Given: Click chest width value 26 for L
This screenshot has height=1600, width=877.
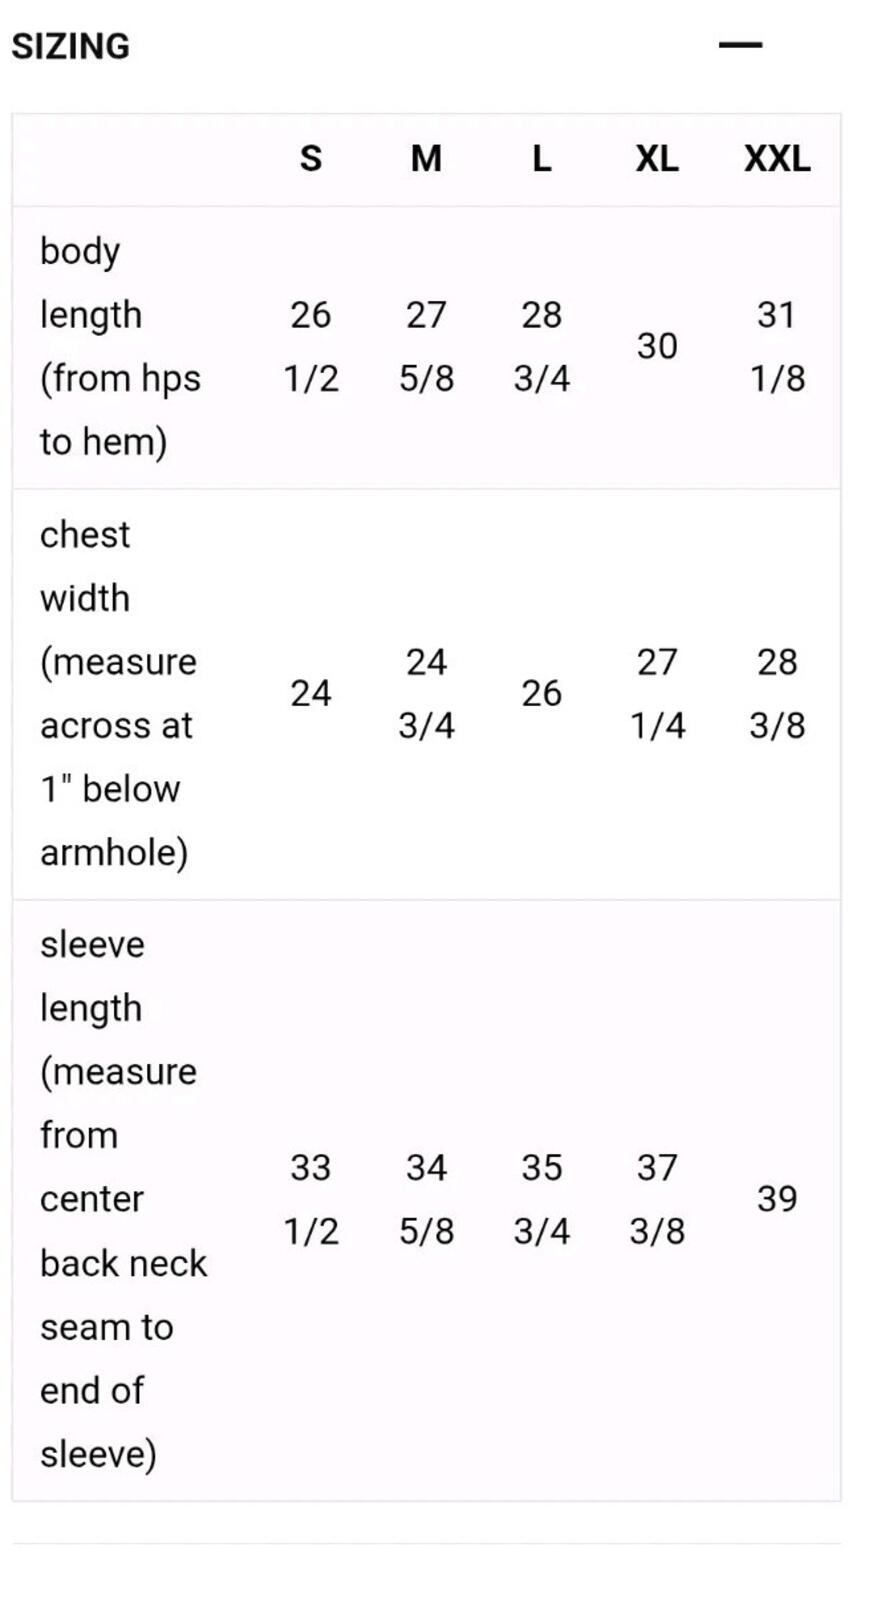Looking at the screenshot, I should (x=541, y=693).
